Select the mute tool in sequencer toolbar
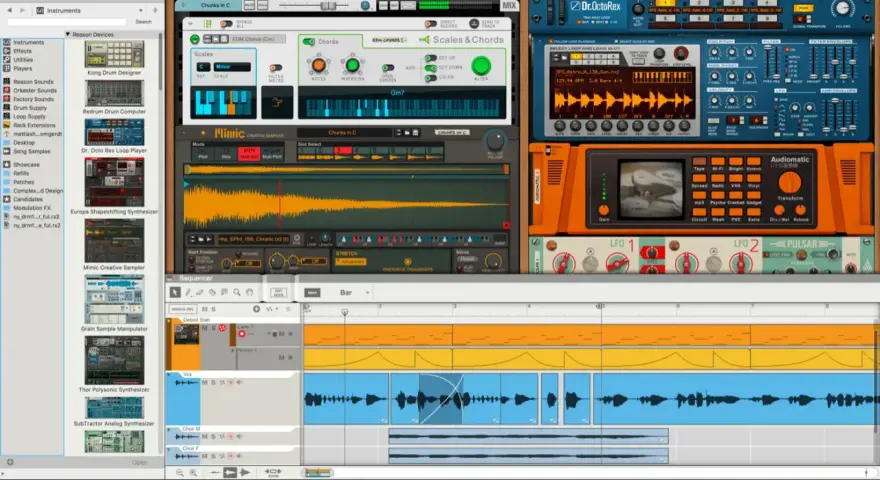This screenshot has height=480, width=880. coord(224,292)
